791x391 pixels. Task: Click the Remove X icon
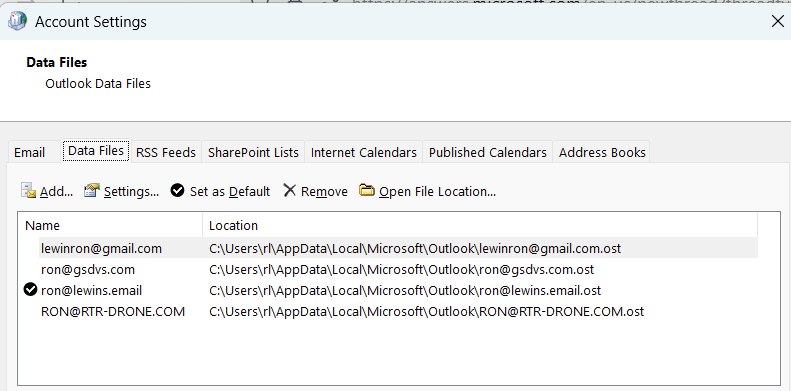[x=290, y=191]
